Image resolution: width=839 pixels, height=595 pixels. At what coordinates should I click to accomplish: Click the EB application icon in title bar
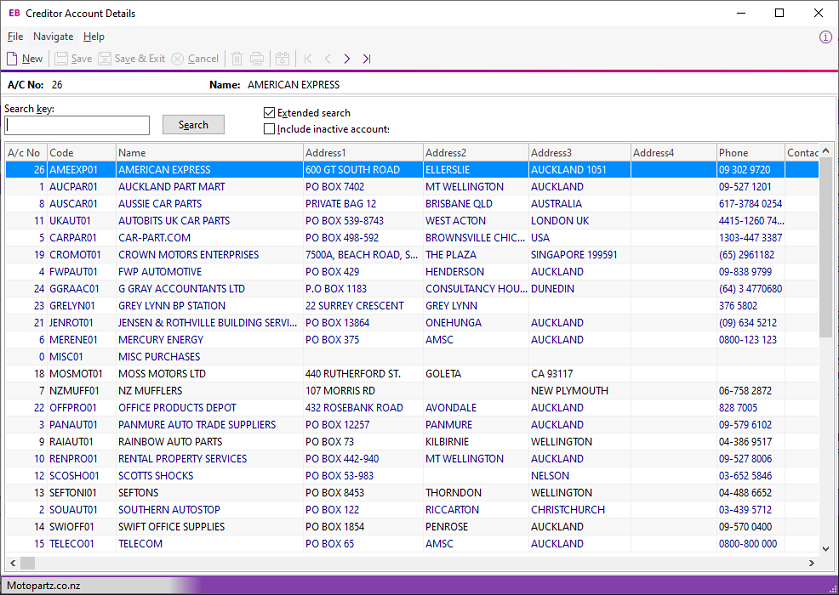tap(14, 13)
